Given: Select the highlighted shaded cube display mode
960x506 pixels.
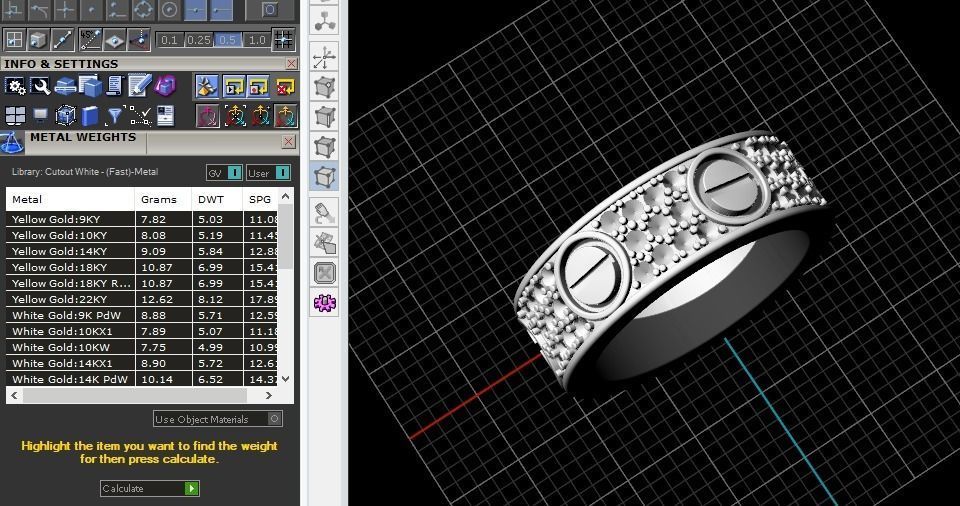Looking at the screenshot, I should (x=324, y=176).
